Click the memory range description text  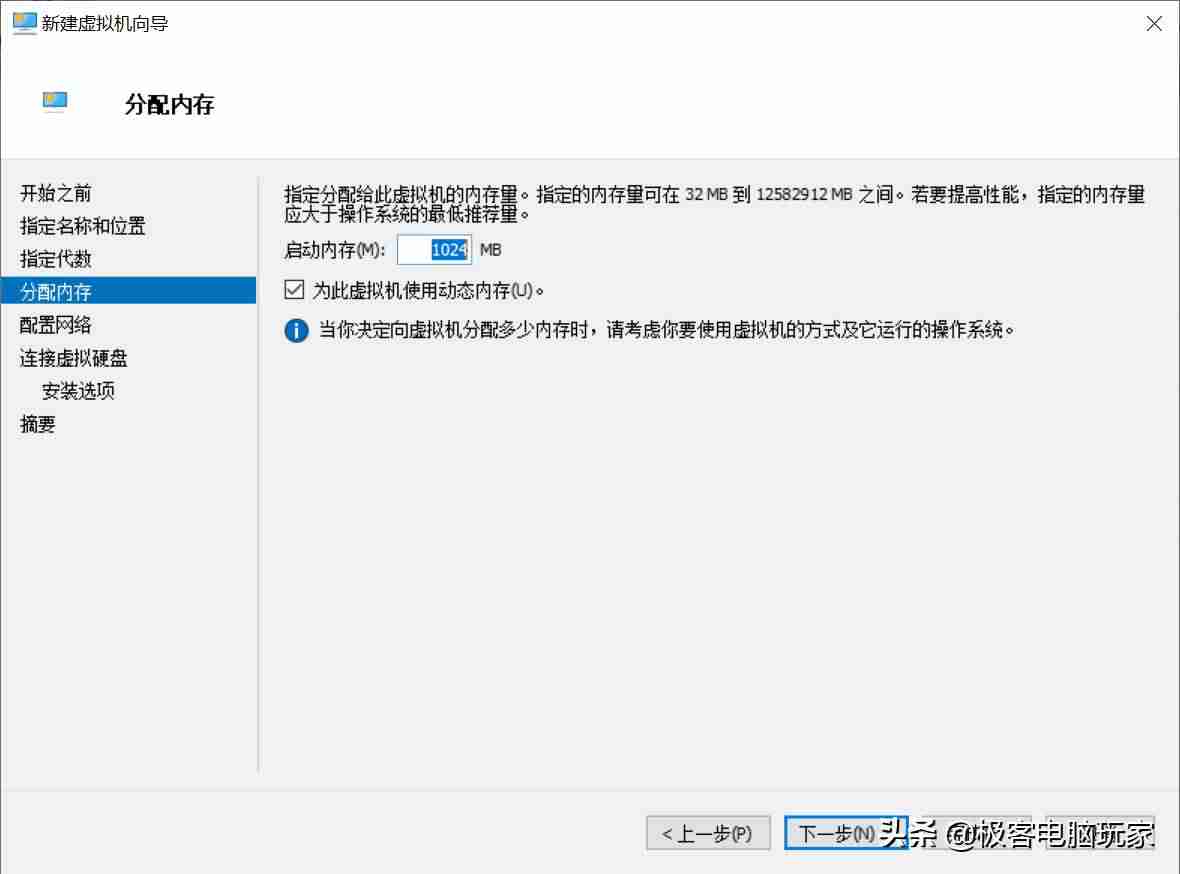(714, 204)
